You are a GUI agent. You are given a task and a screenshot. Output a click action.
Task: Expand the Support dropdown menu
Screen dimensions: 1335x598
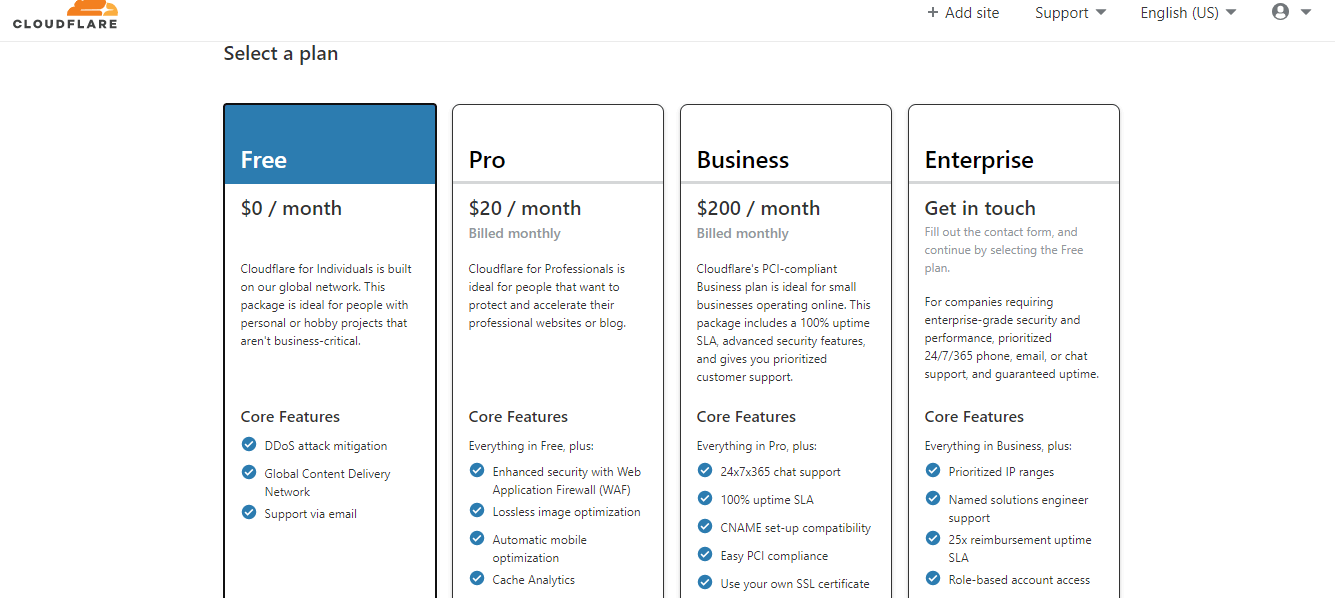coord(1070,13)
